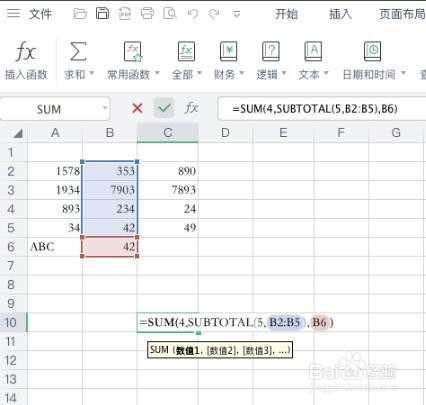Expand the 文本 dropdown arrow

(x=326, y=73)
